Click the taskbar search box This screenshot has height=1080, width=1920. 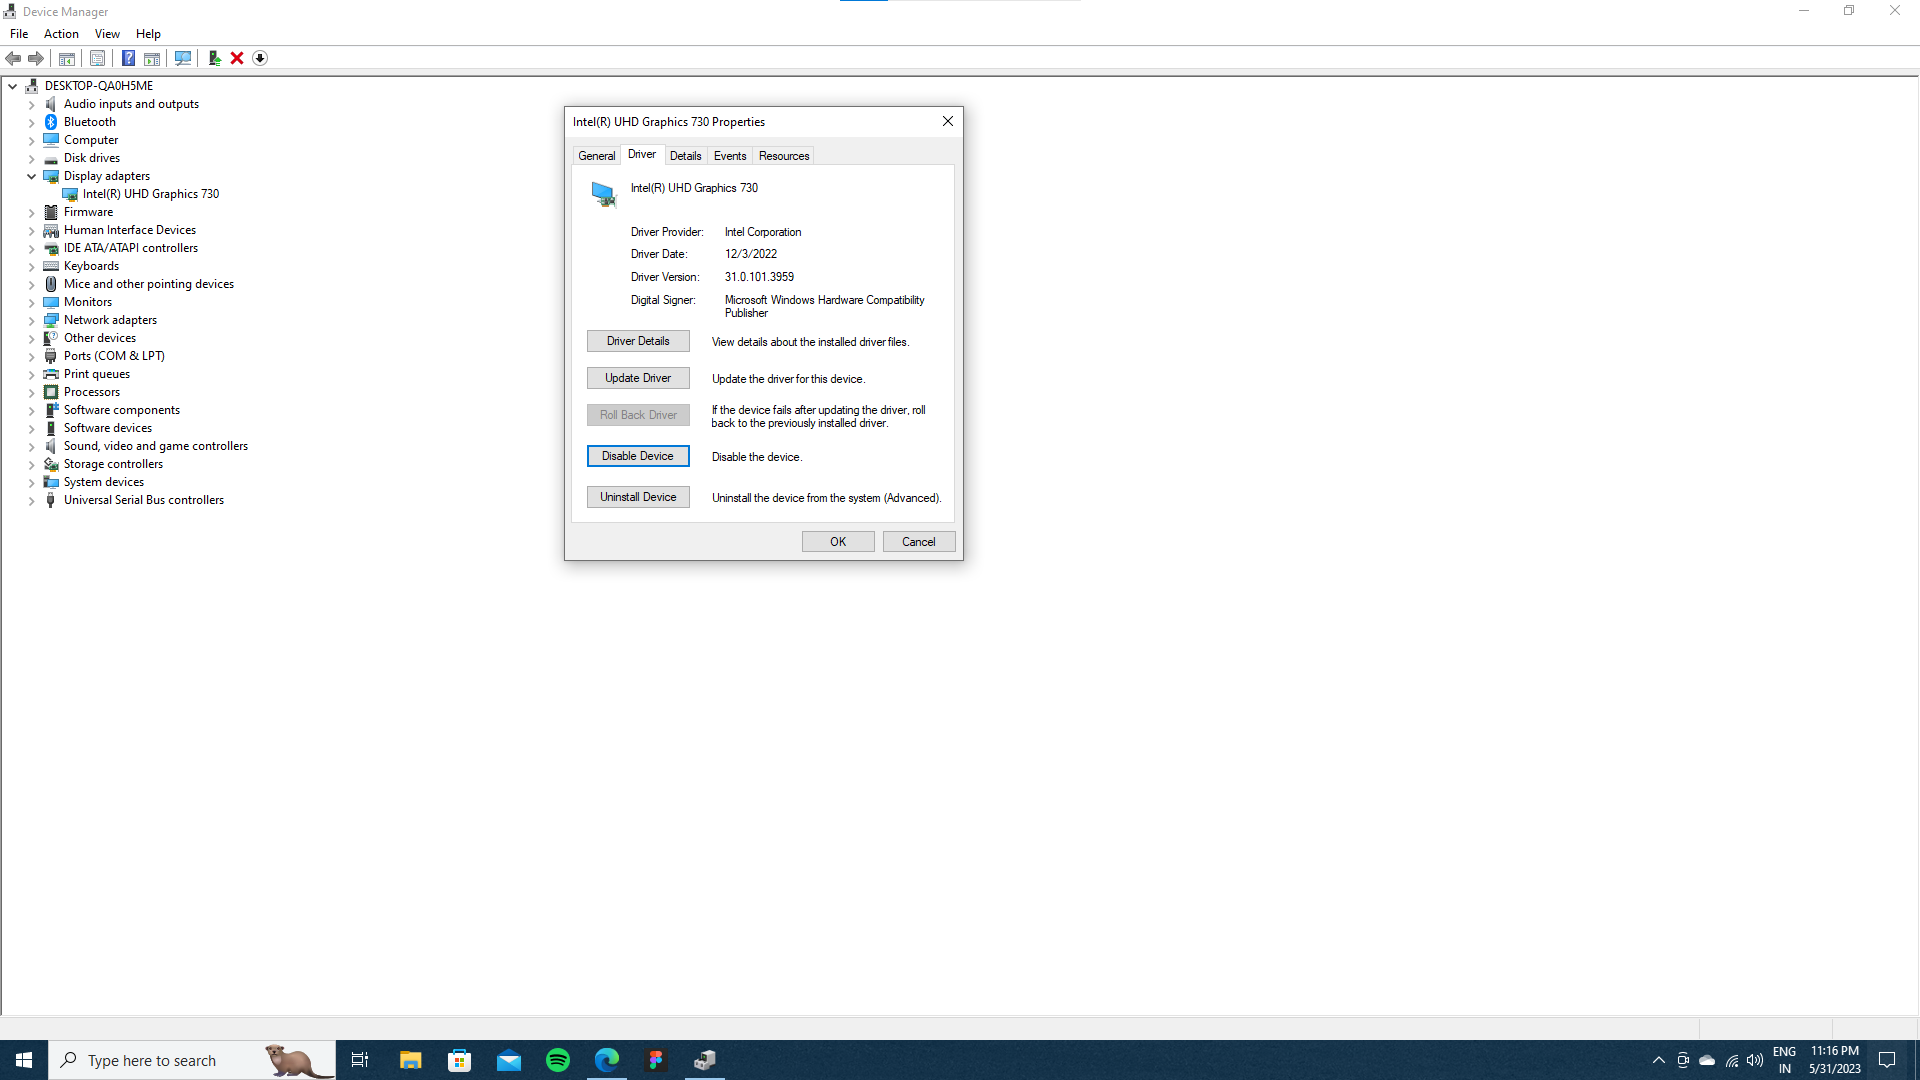pyautogui.click(x=192, y=1060)
